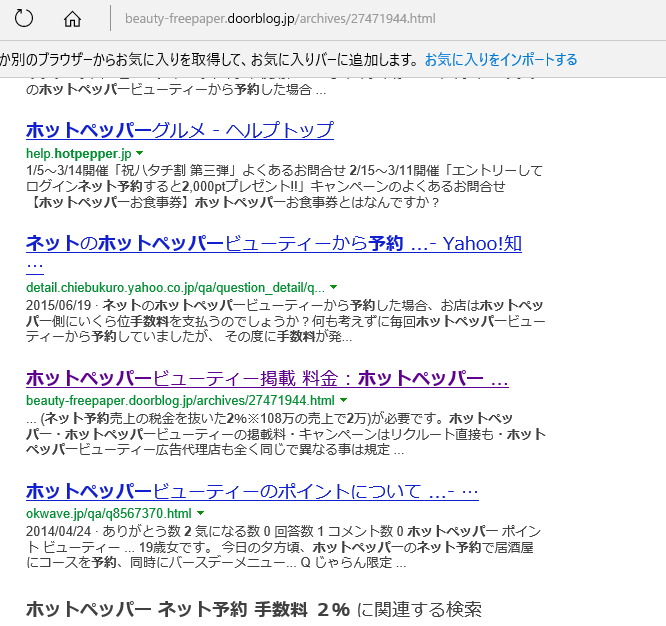Click the snippet text ネット予約売上の税金を抜いた2%
The height and width of the screenshot is (626, 666).
tap(146, 419)
